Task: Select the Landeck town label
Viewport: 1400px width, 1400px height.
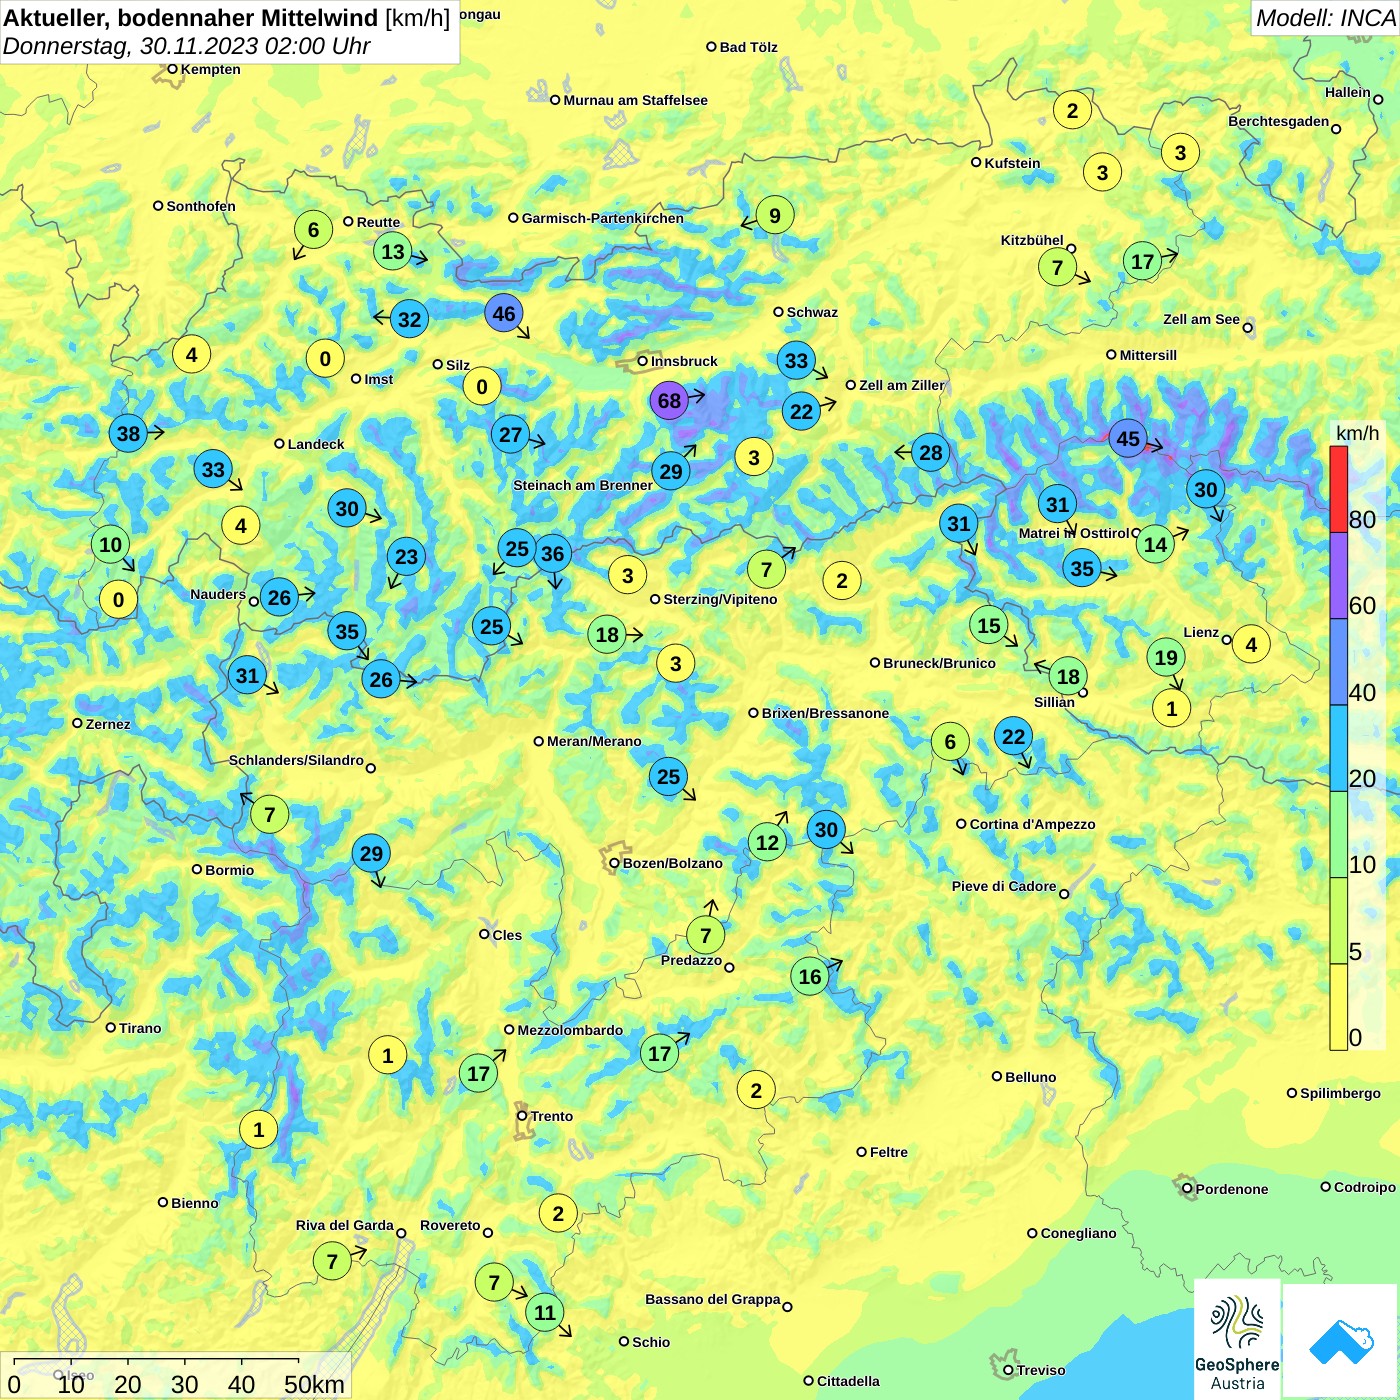Action: point(316,444)
